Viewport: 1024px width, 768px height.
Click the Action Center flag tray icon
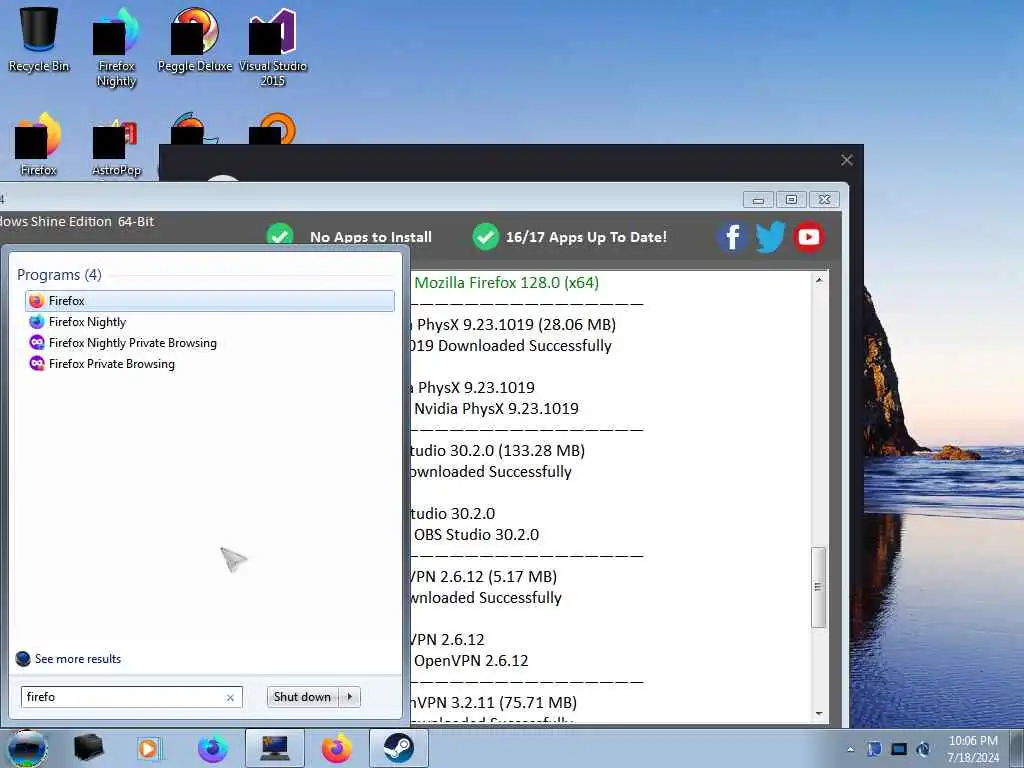tap(874, 749)
